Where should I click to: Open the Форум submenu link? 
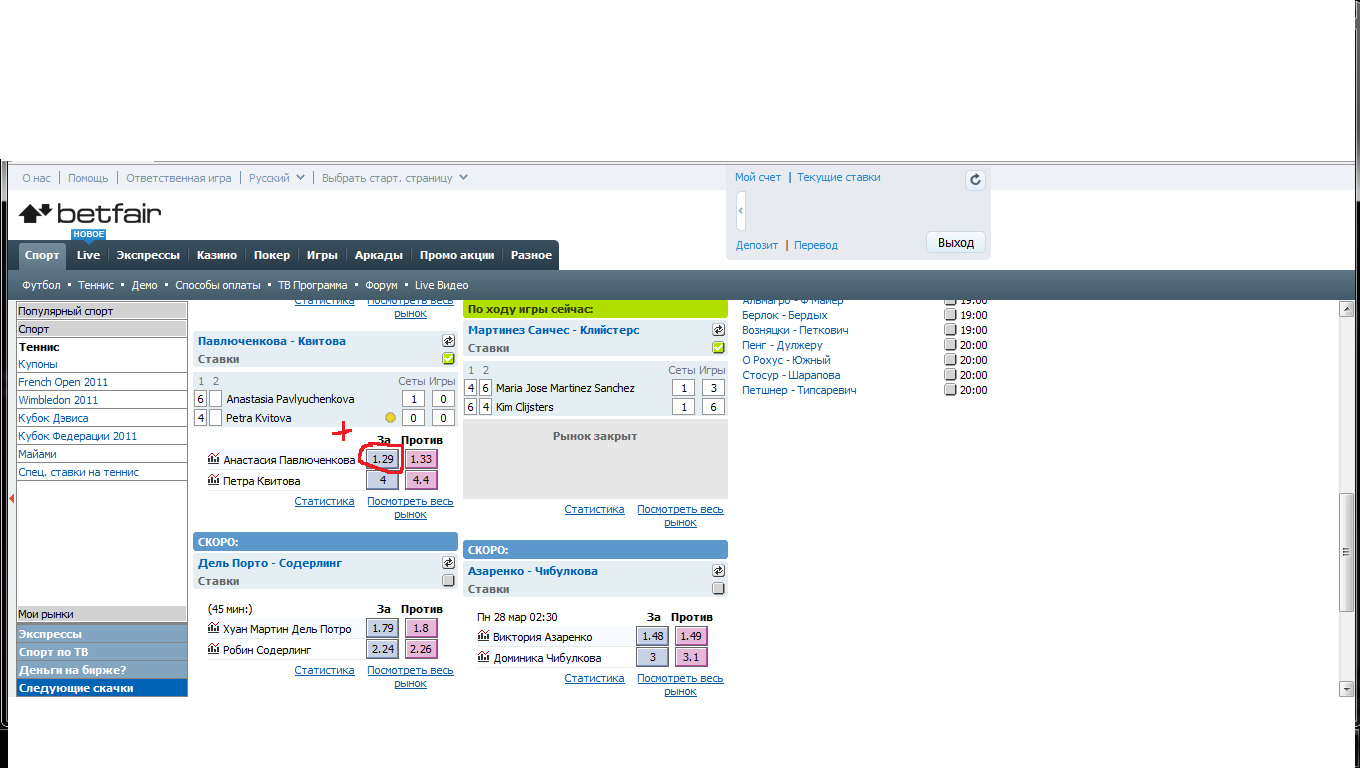tap(381, 285)
